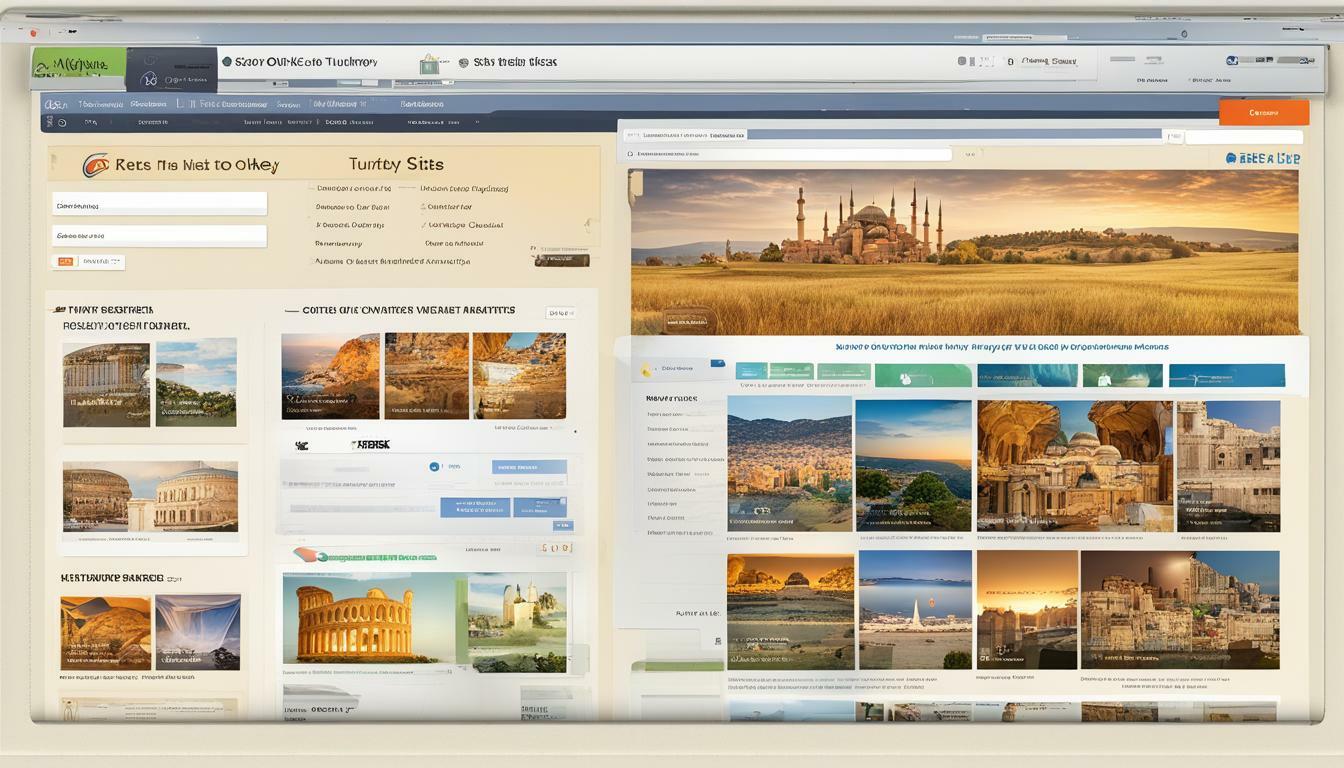This screenshot has height=768, width=1344.
Task: Click the narrow blue button at the form's bottom right
Action: click(x=540, y=507)
